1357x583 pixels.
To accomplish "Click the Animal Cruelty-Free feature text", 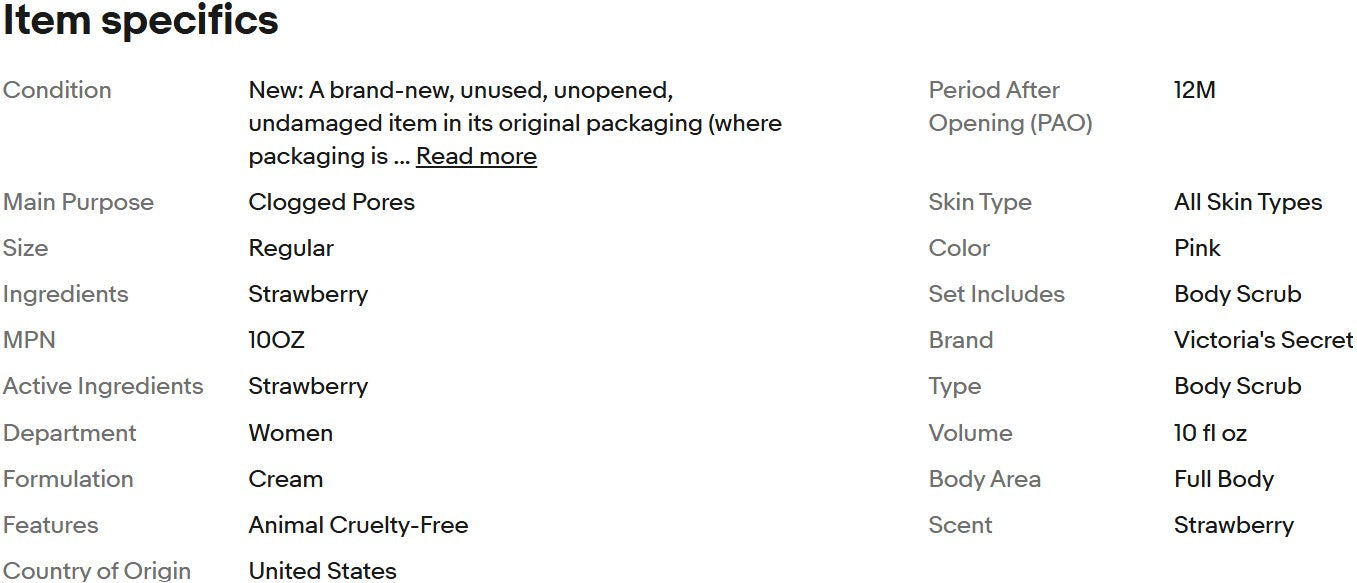I will pyautogui.click(x=358, y=525).
